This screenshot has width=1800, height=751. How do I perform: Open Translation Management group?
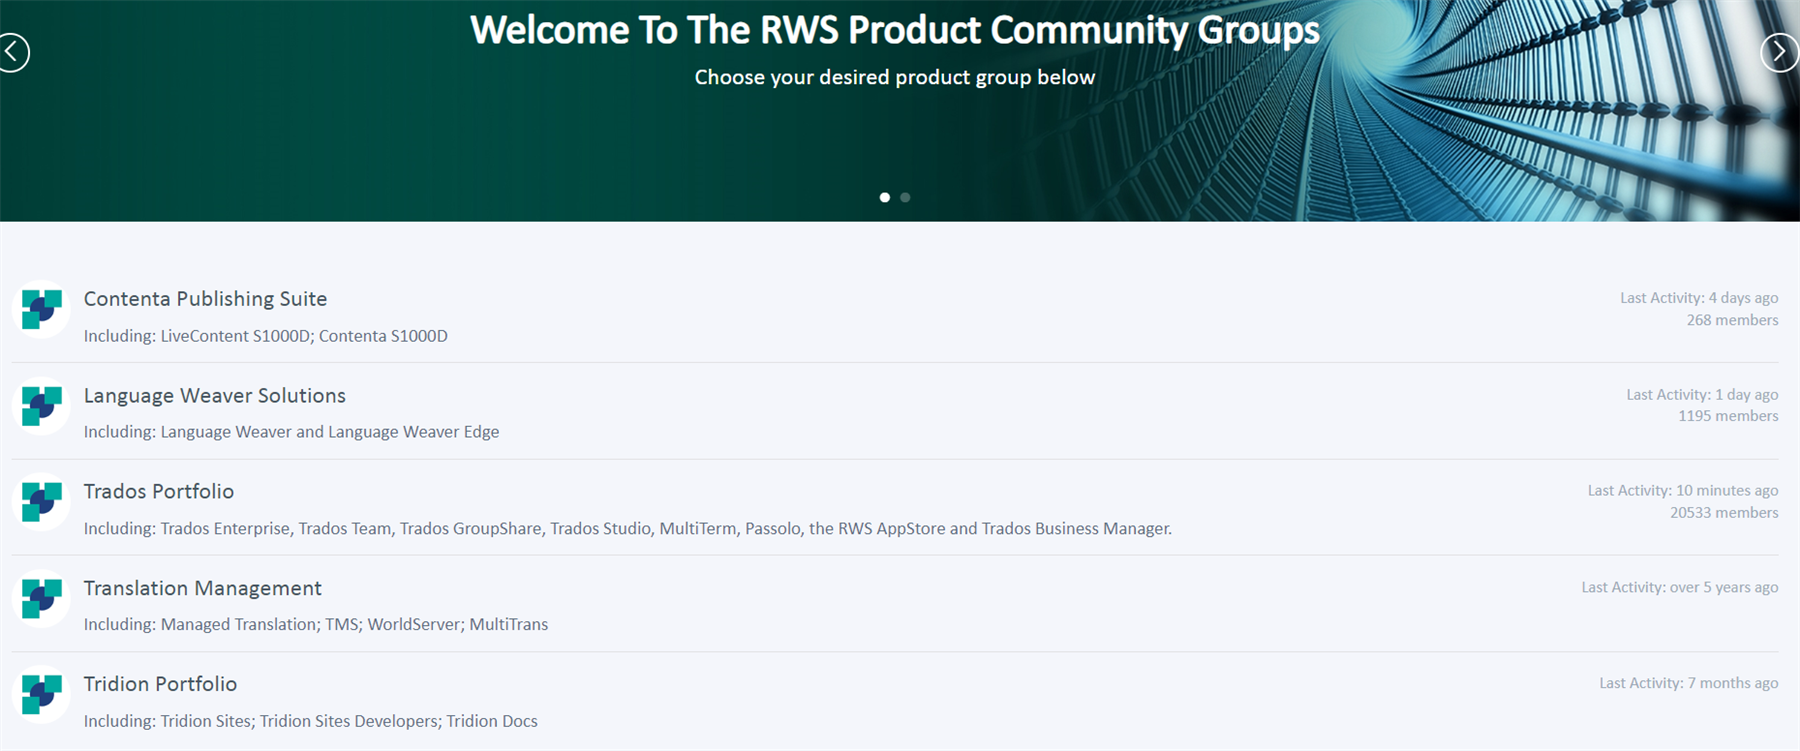click(x=202, y=588)
